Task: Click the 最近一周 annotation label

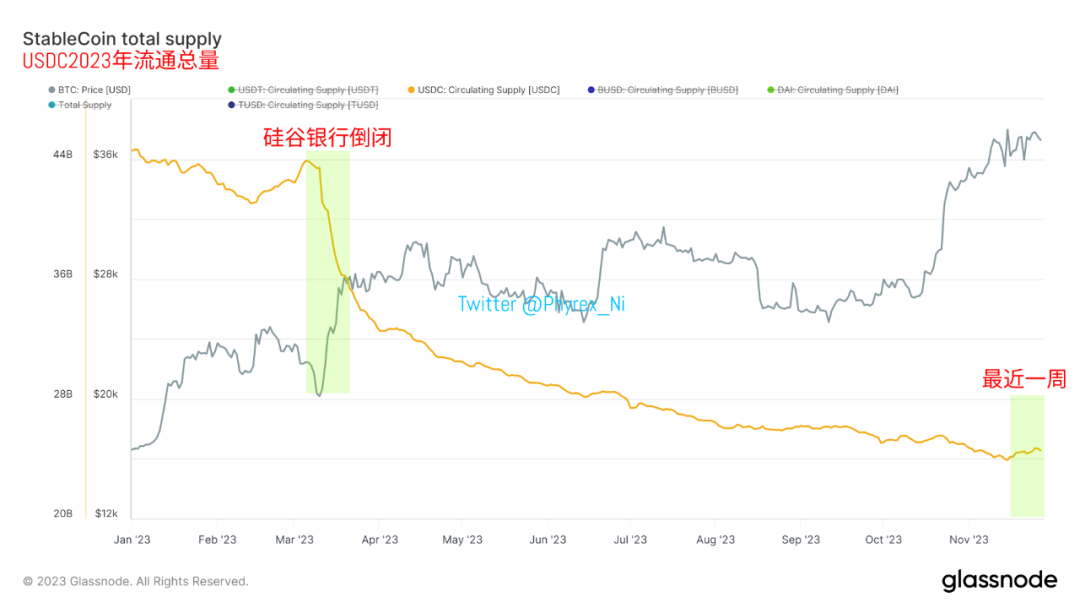Action: coord(1024,379)
